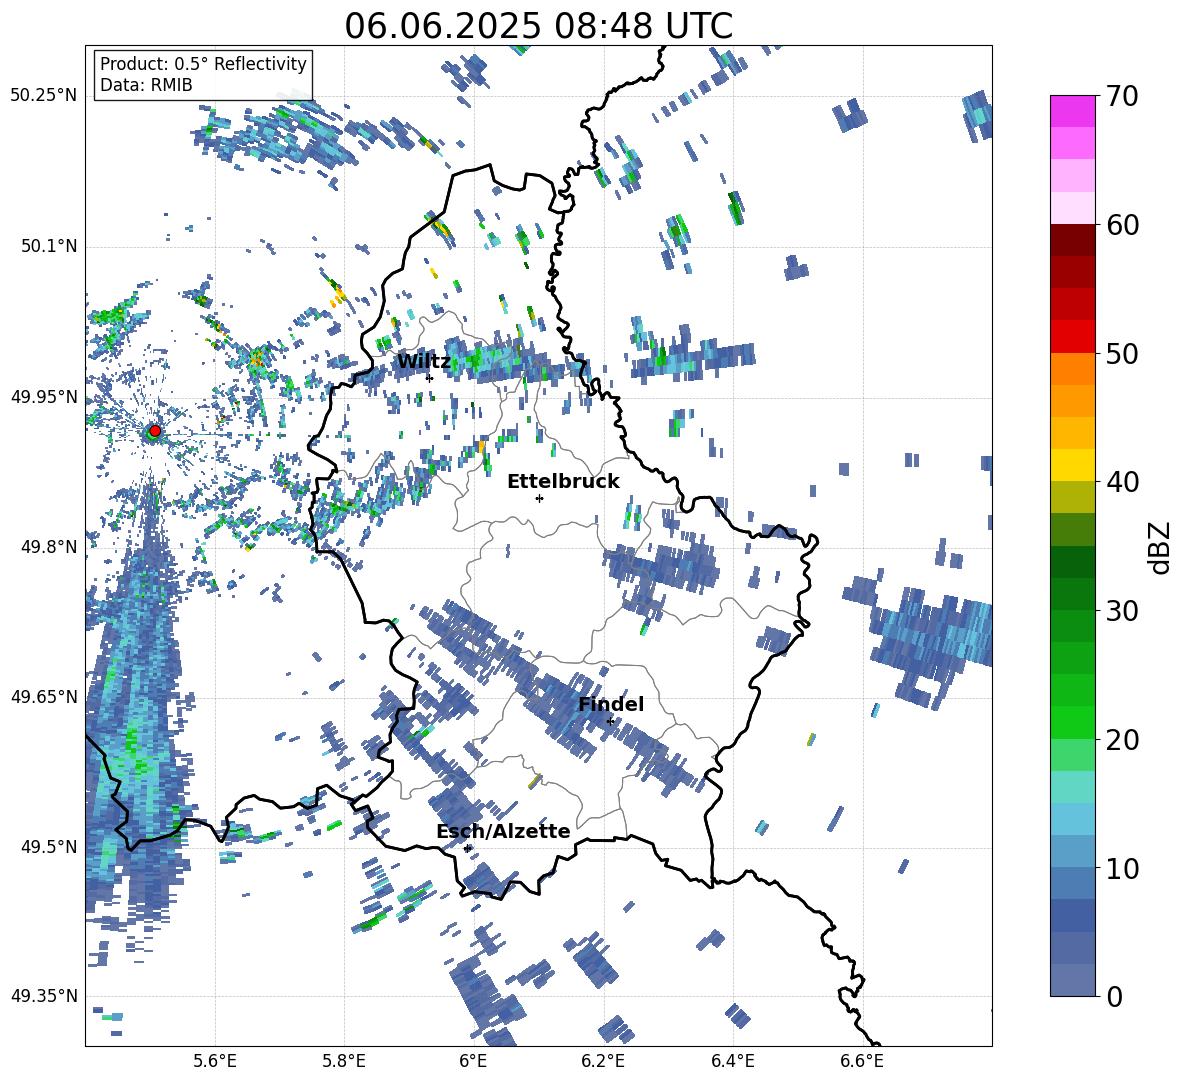Click the 6°E longitude tick label

(473, 1061)
